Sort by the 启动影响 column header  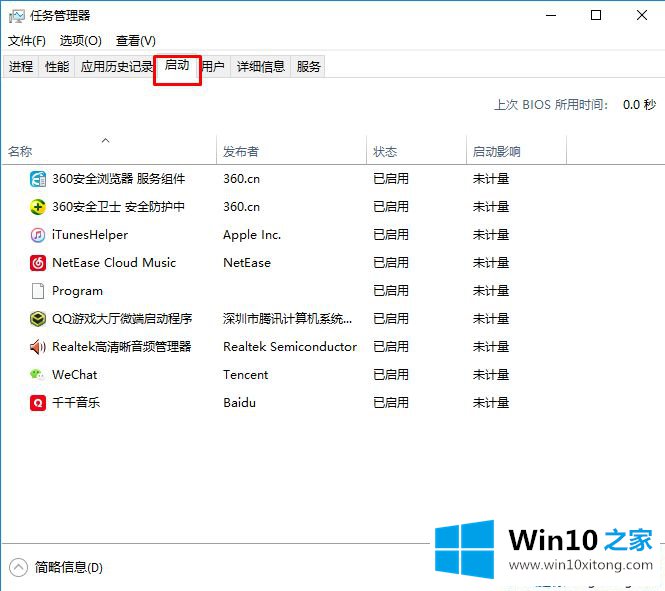(517, 151)
